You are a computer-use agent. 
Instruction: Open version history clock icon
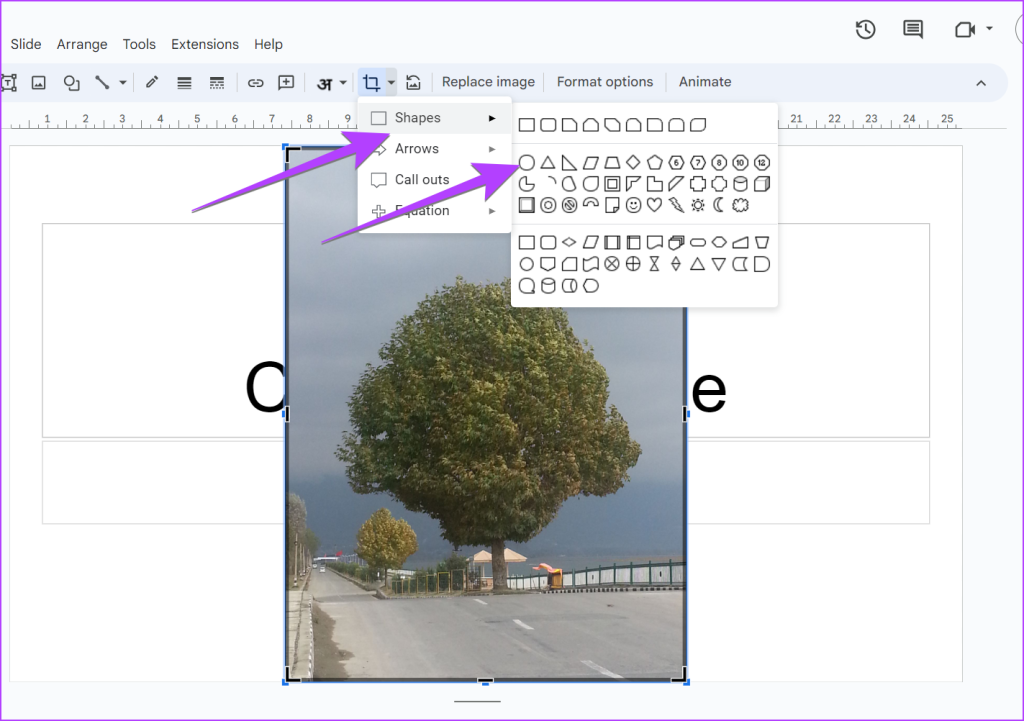click(866, 29)
